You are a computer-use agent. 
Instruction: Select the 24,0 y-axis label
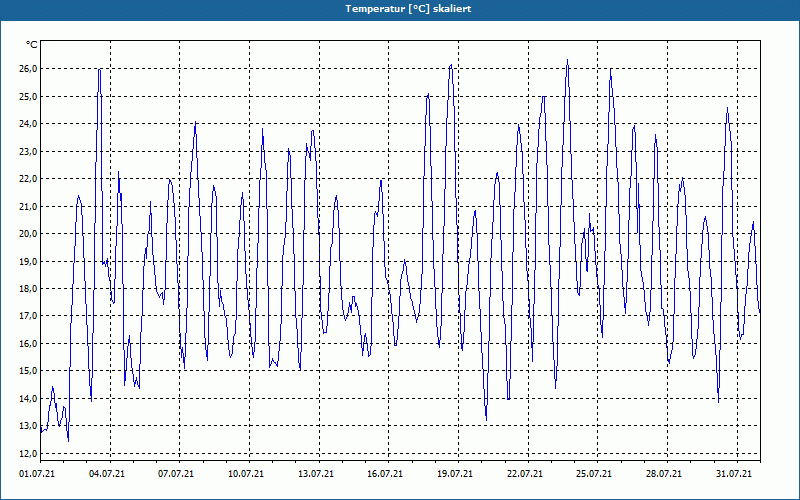tap(29, 124)
